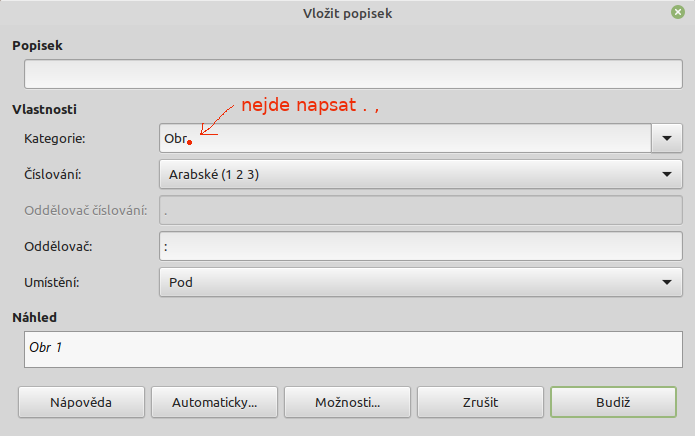
Task: Close the Vložit popisek dialog with green X
Action: 677,12
